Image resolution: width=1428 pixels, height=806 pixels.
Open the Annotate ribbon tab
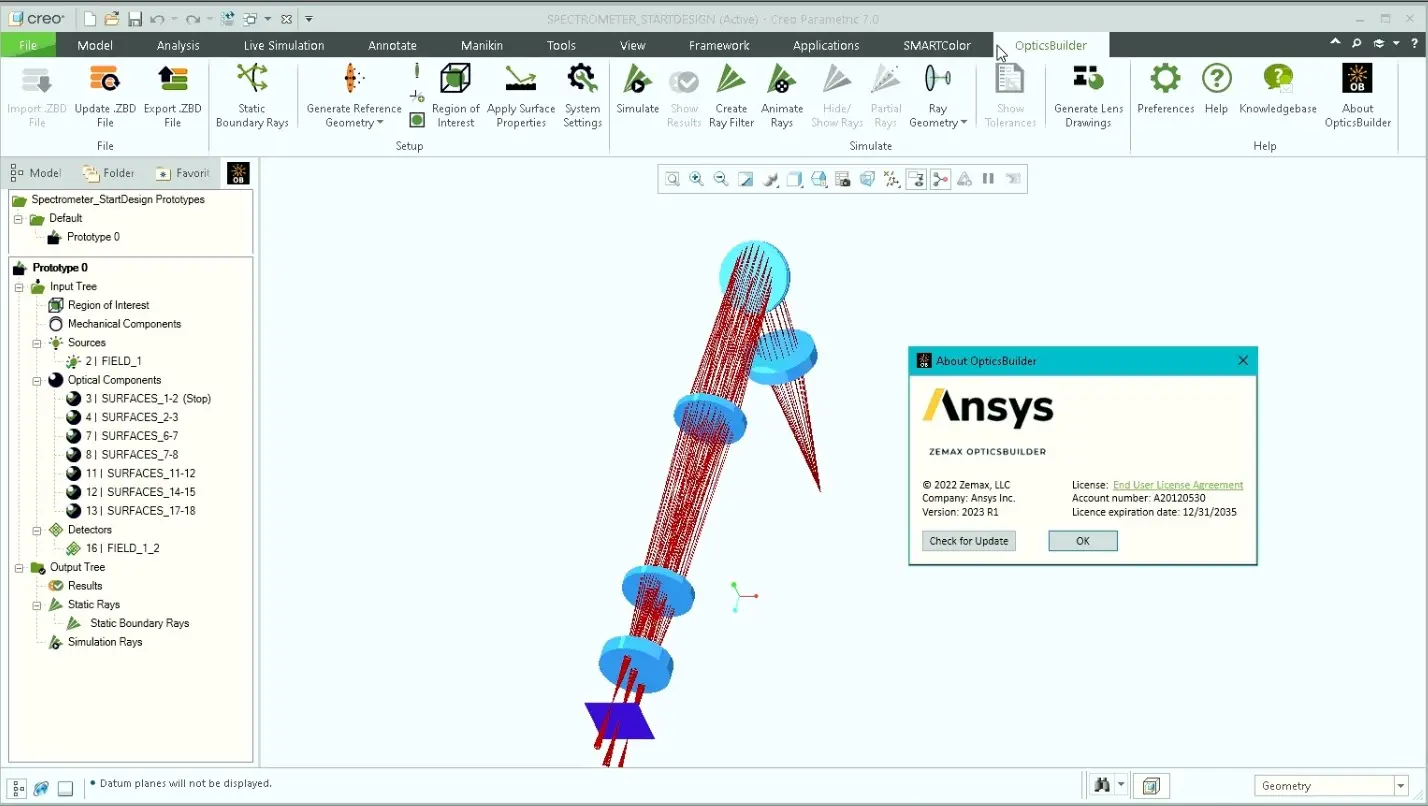(392, 45)
